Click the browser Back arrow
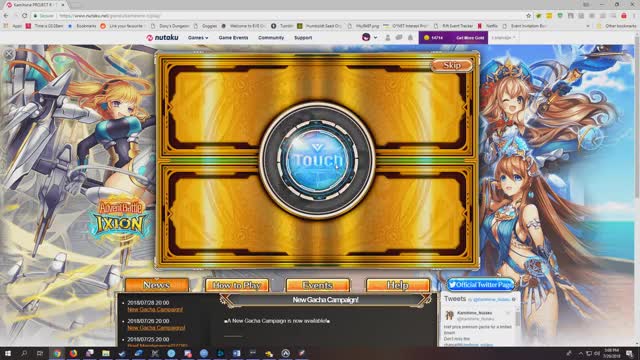 (x=6, y=16)
